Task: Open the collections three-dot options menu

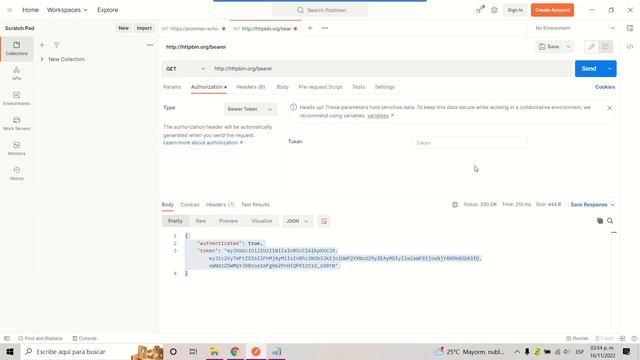Action: pos(150,45)
